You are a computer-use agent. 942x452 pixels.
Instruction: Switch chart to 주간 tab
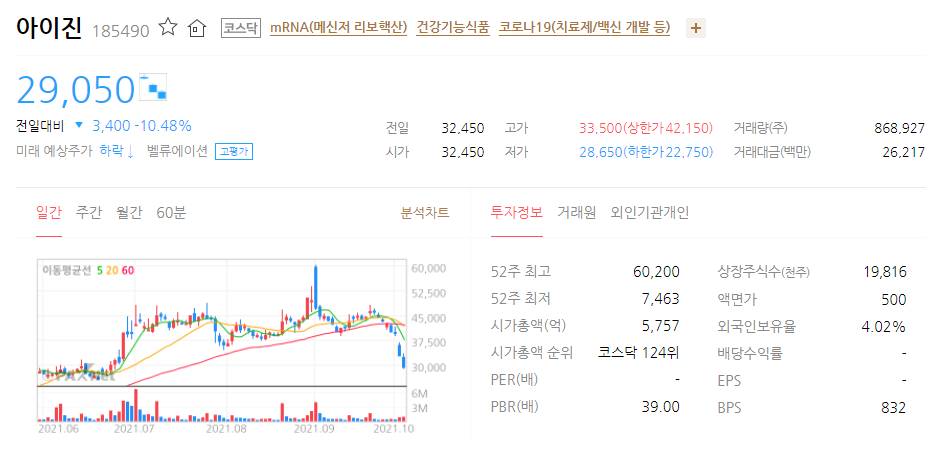pyautogui.click(x=89, y=212)
